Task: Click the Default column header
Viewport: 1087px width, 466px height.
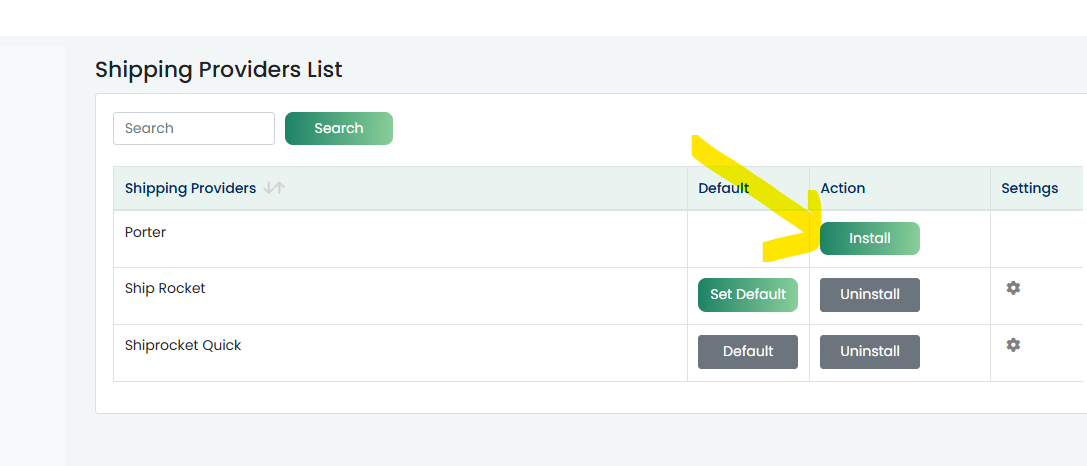Action: point(723,188)
